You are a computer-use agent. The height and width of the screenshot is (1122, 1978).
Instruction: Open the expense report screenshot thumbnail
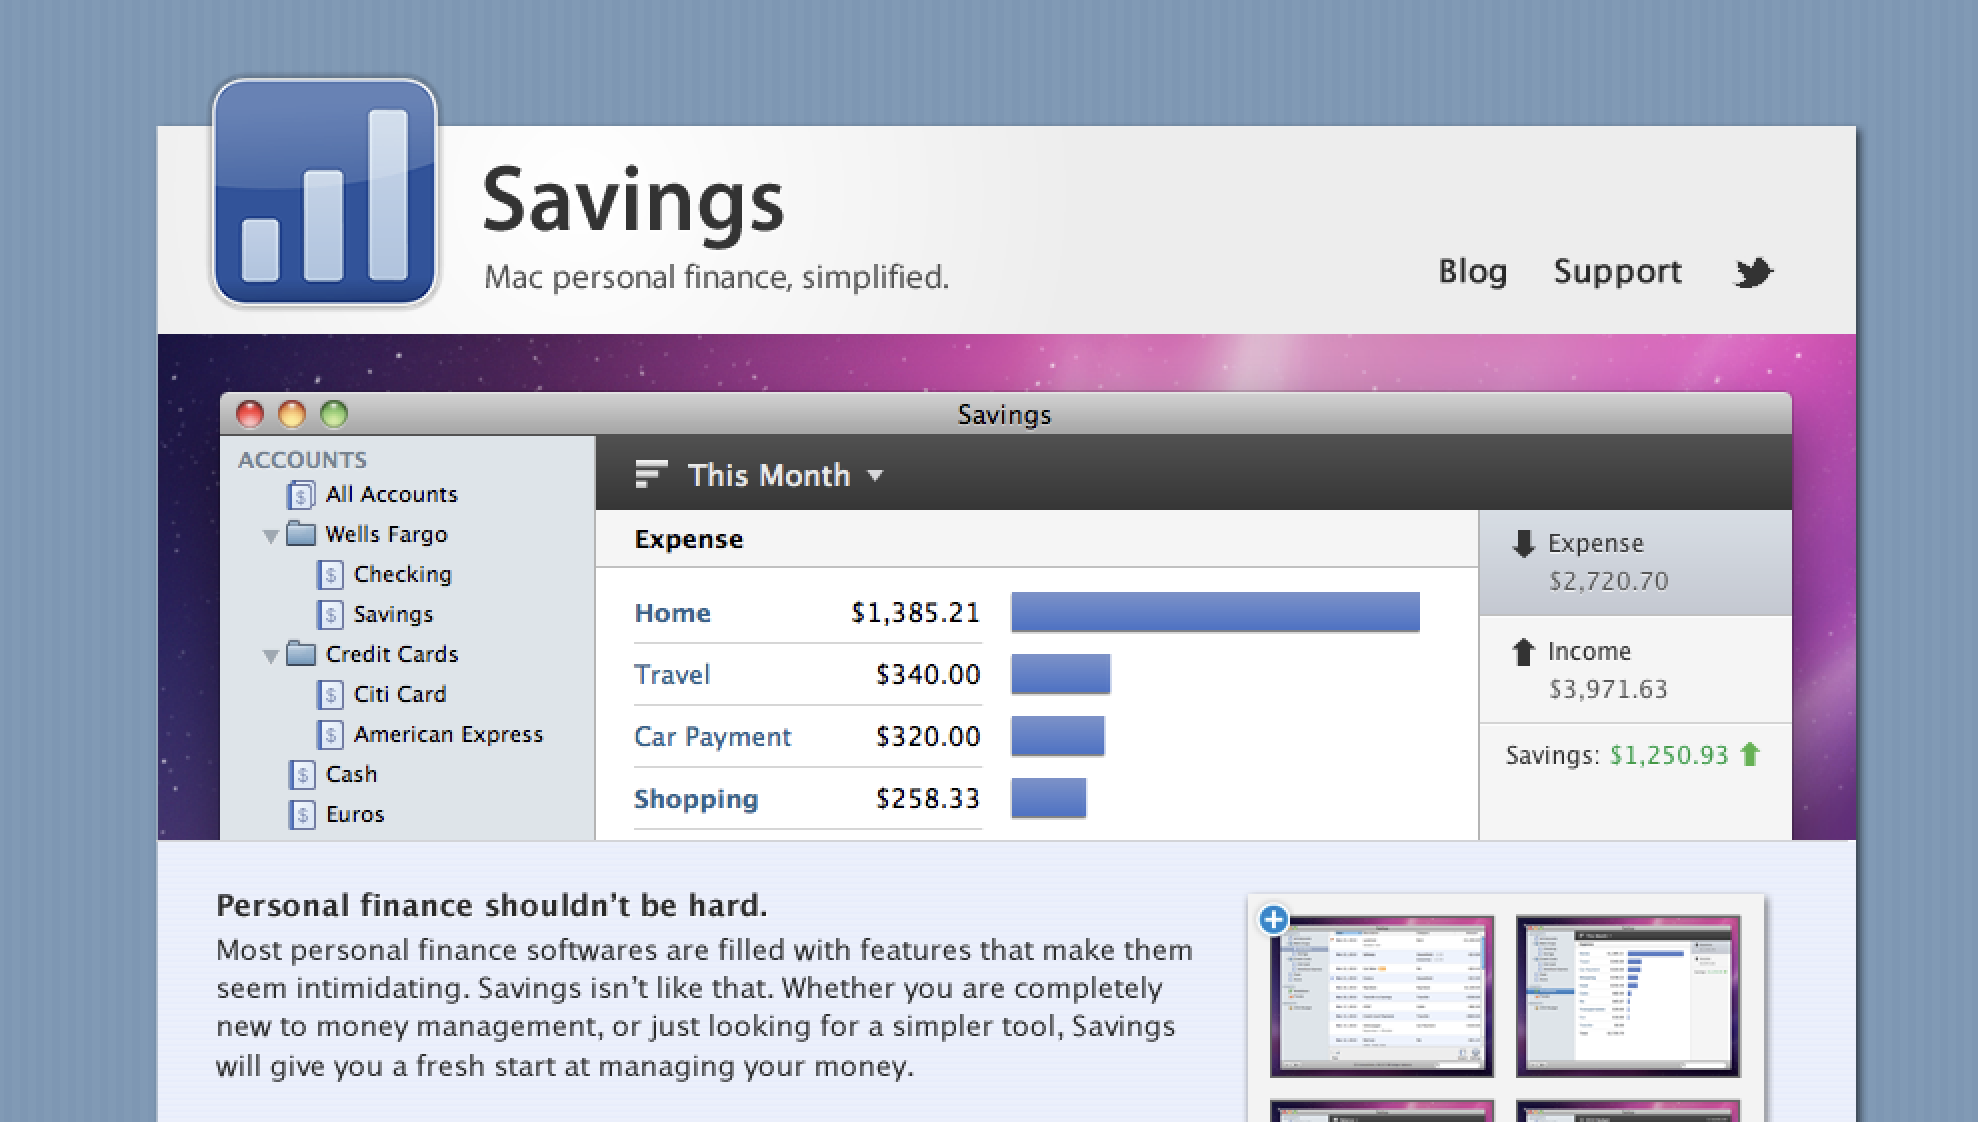[x=1628, y=996]
